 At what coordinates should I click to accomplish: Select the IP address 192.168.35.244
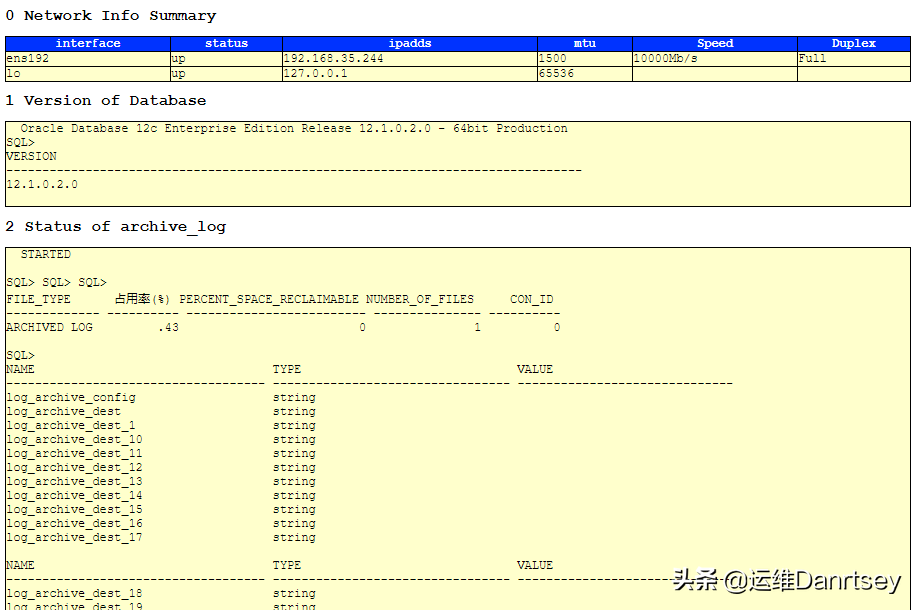[x=334, y=59]
